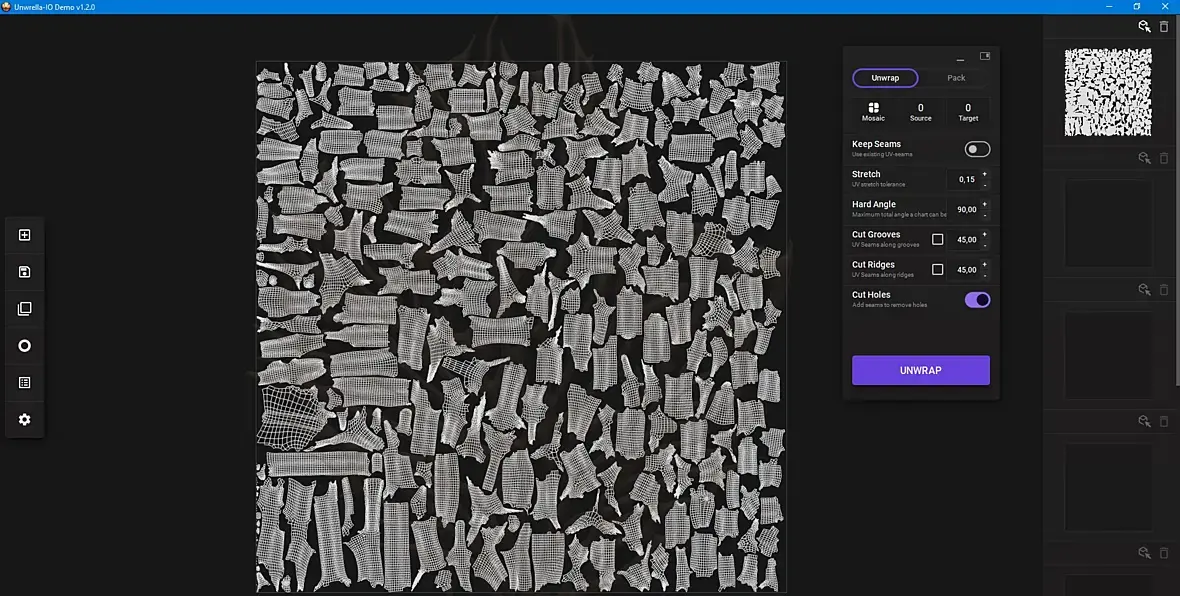The width and height of the screenshot is (1180, 596).
Task: Collapse the panel using the minimize dash
Action: (x=960, y=58)
